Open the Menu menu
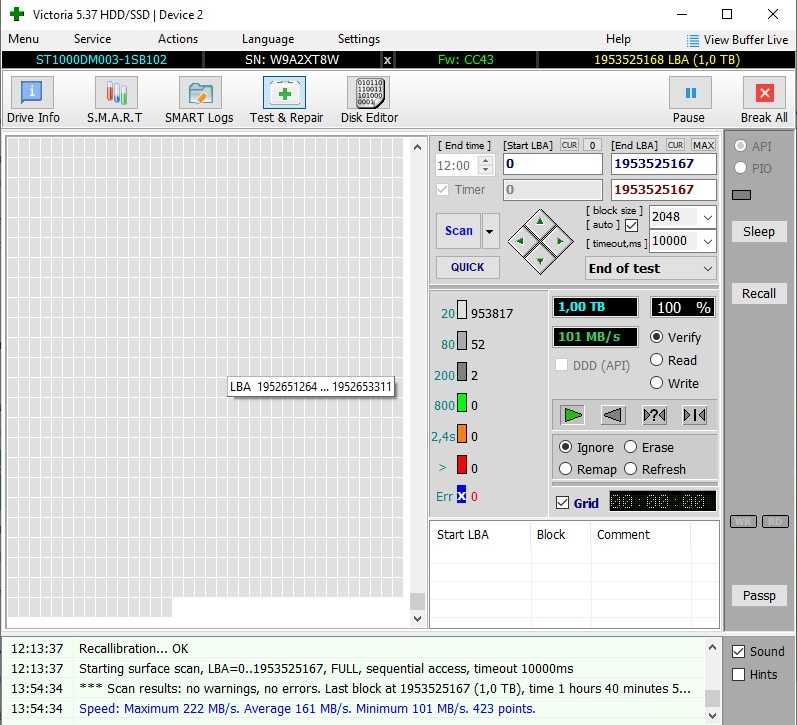This screenshot has width=797, height=725. (23, 39)
